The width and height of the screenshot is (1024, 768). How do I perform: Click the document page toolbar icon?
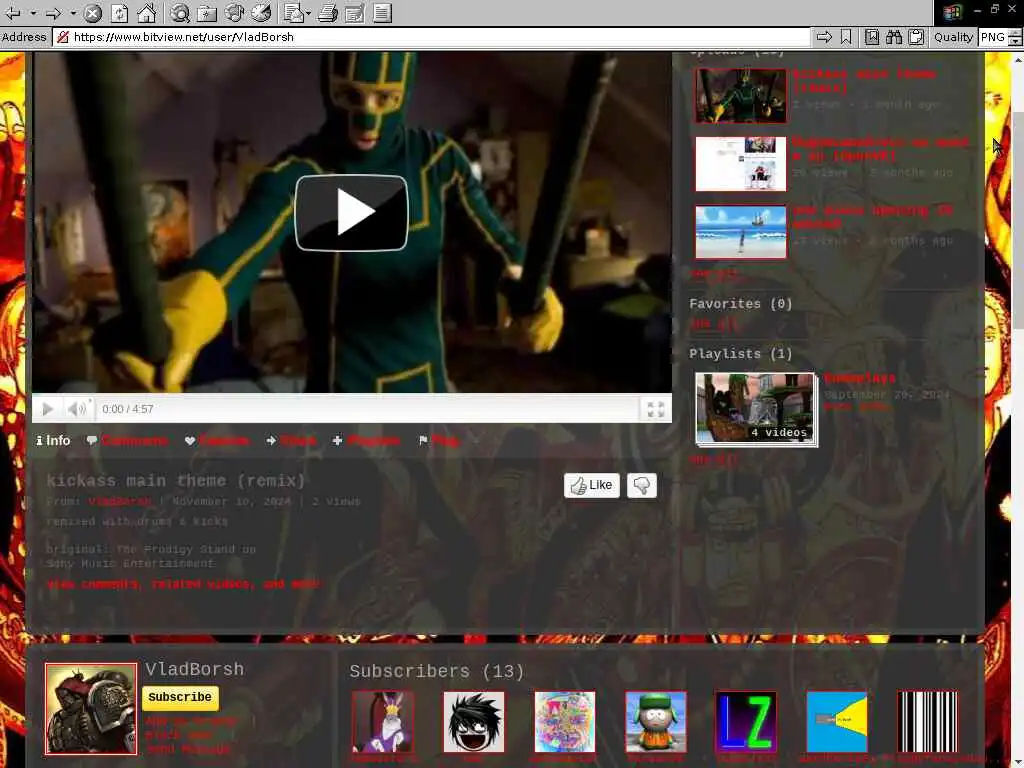[383, 12]
